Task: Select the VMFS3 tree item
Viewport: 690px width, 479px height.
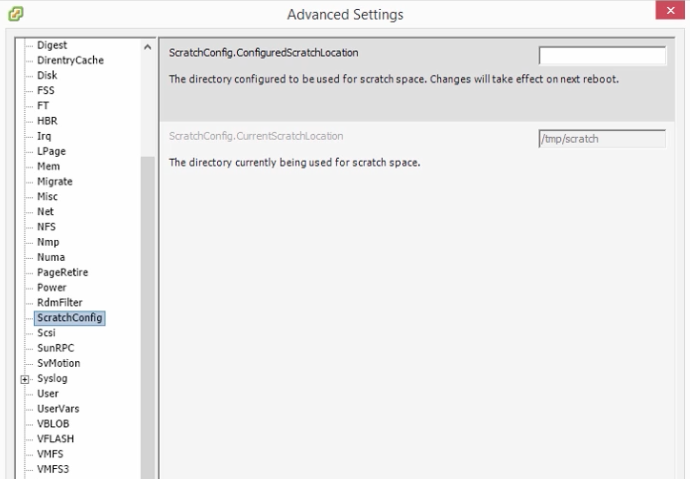Action: tap(53, 469)
